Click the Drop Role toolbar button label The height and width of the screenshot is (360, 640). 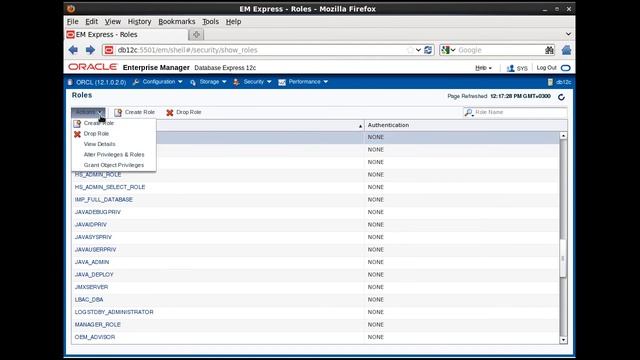[x=189, y=112]
